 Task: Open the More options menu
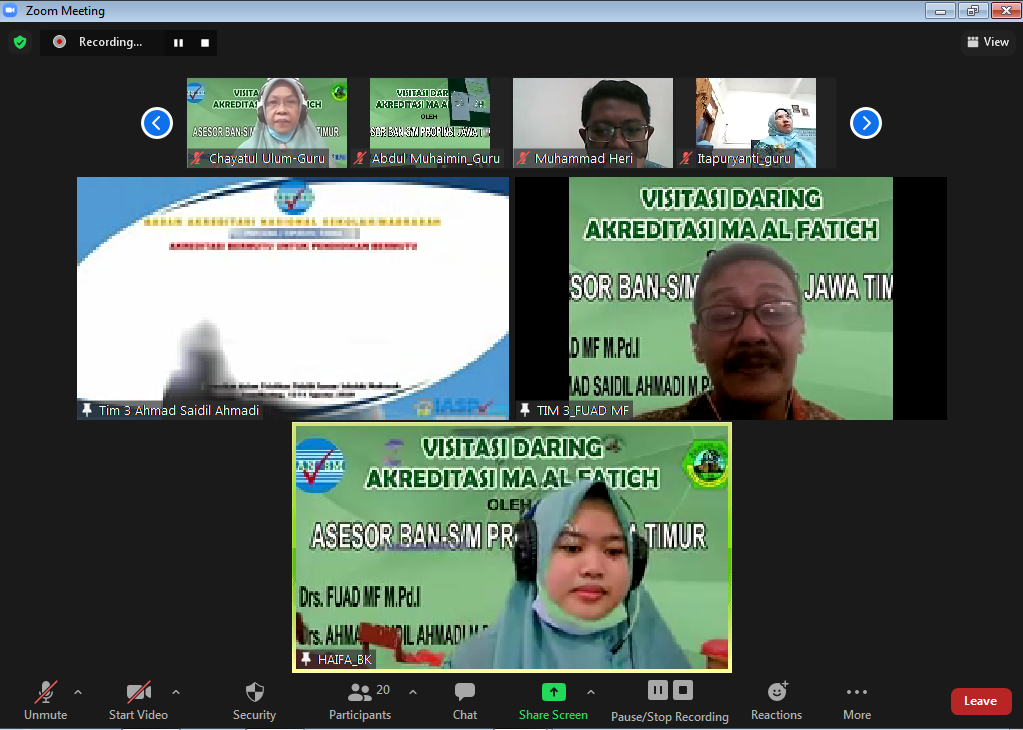point(856,699)
